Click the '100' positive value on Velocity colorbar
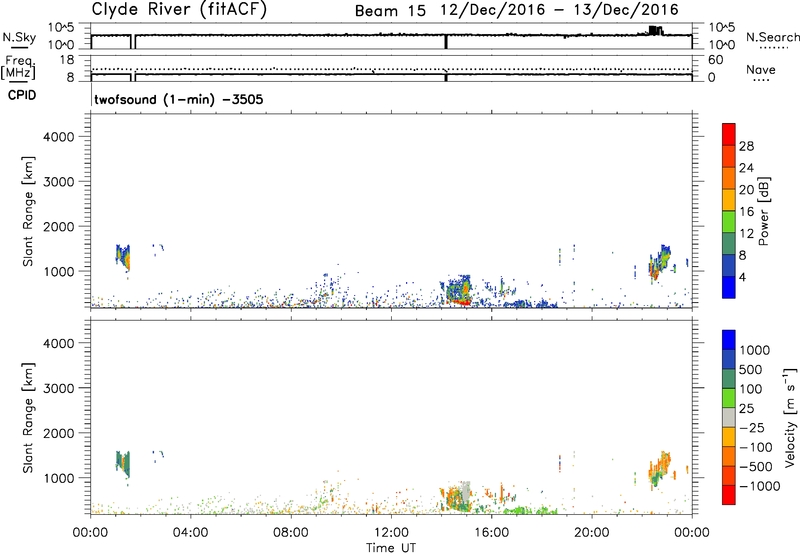The width and height of the screenshot is (800, 554). click(x=751, y=389)
